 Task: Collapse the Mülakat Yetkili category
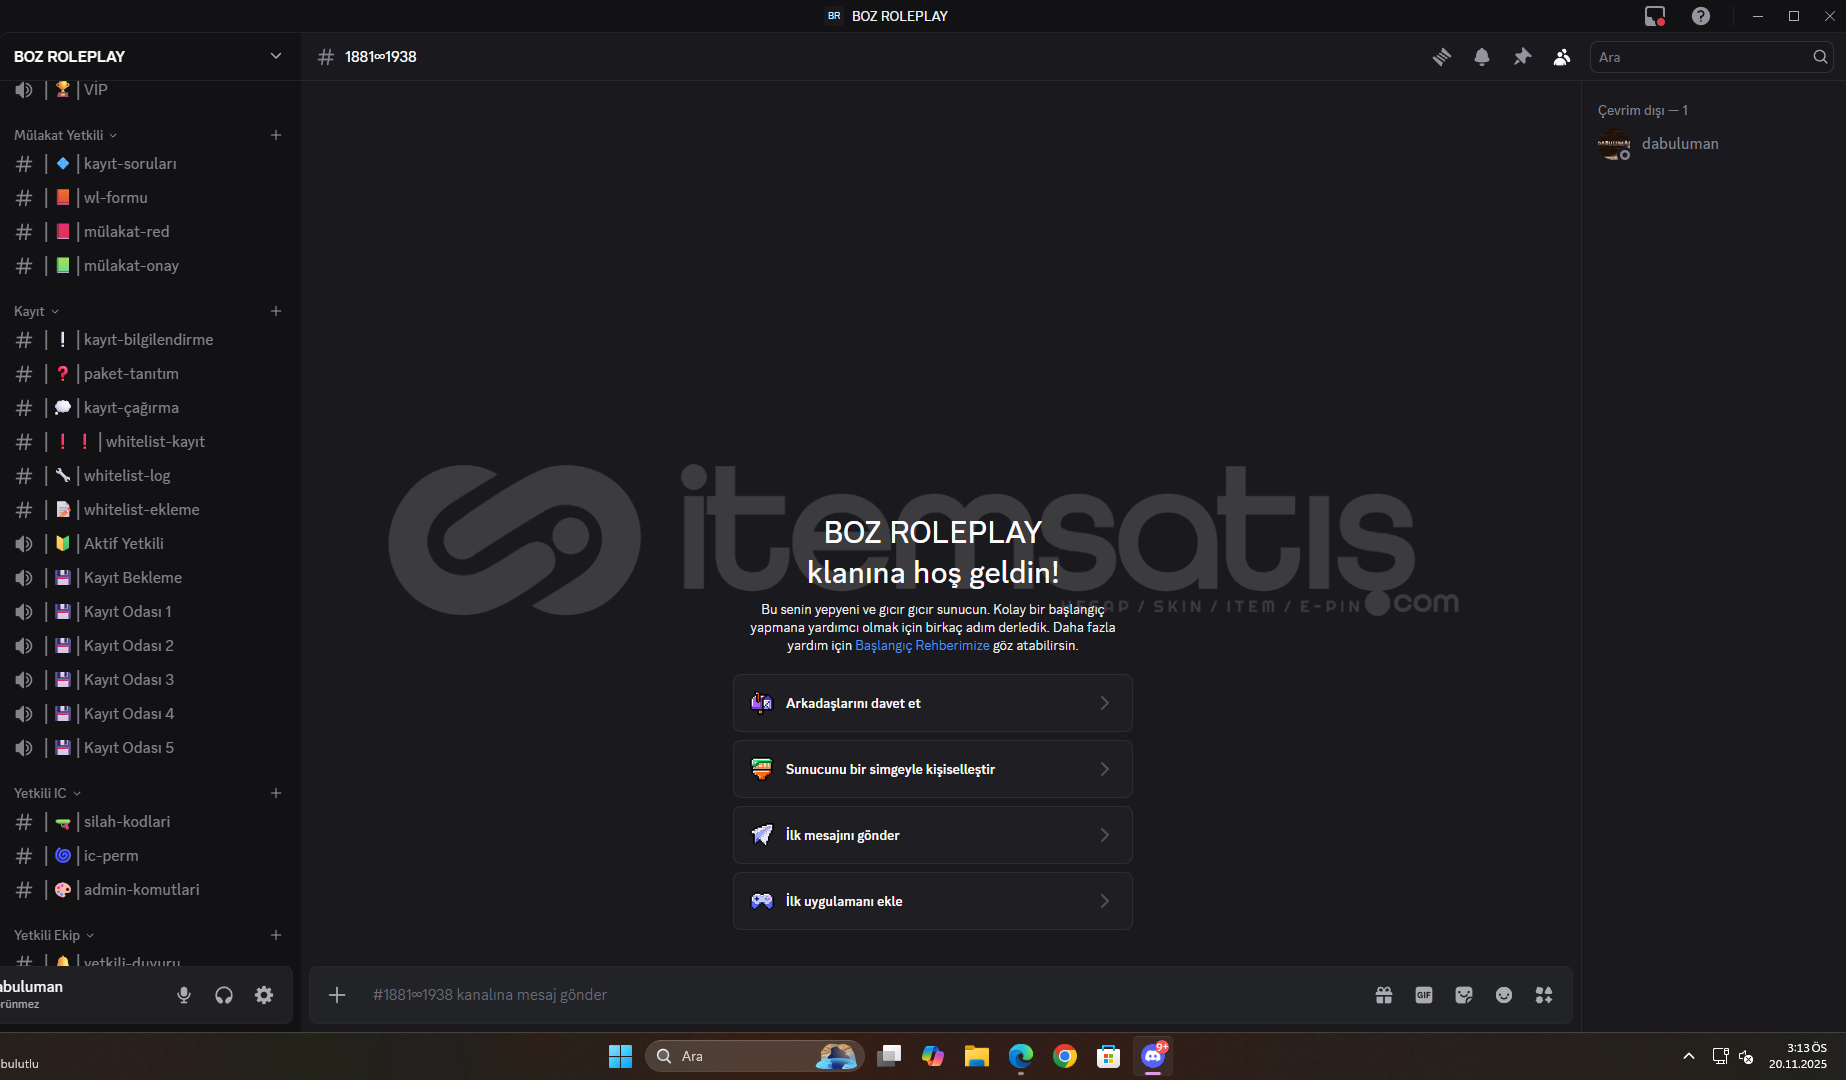pos(65,135)
